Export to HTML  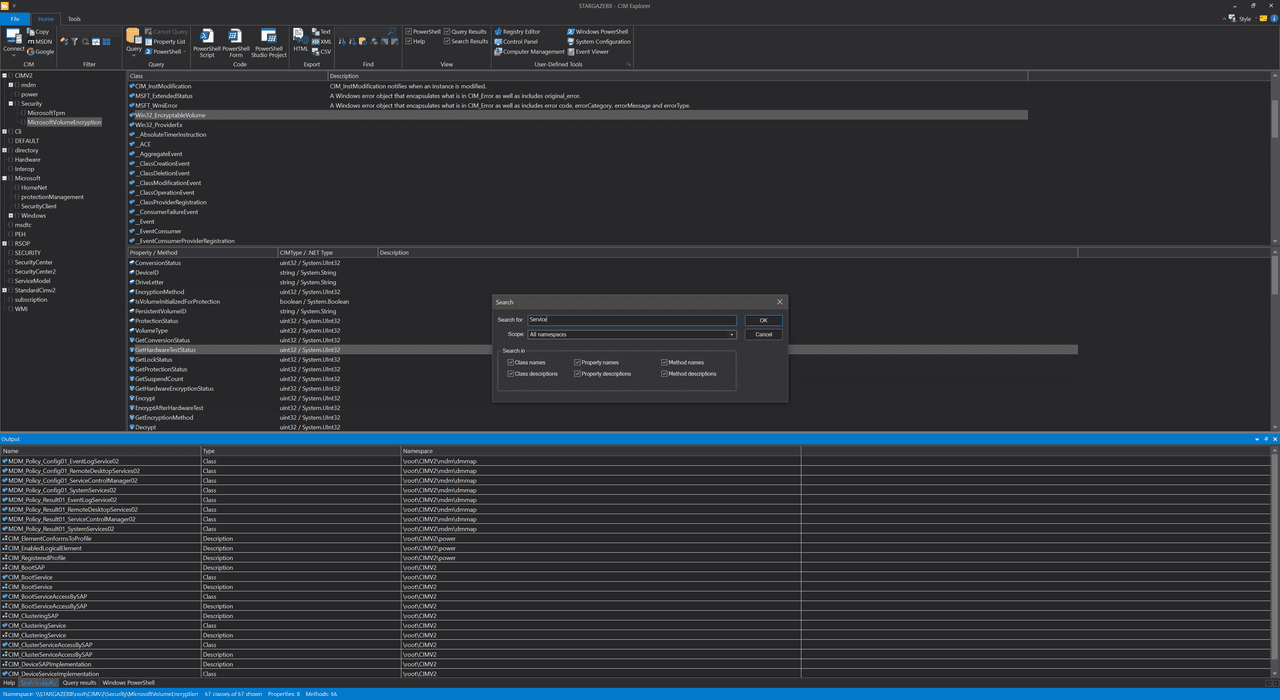[301, 40]
